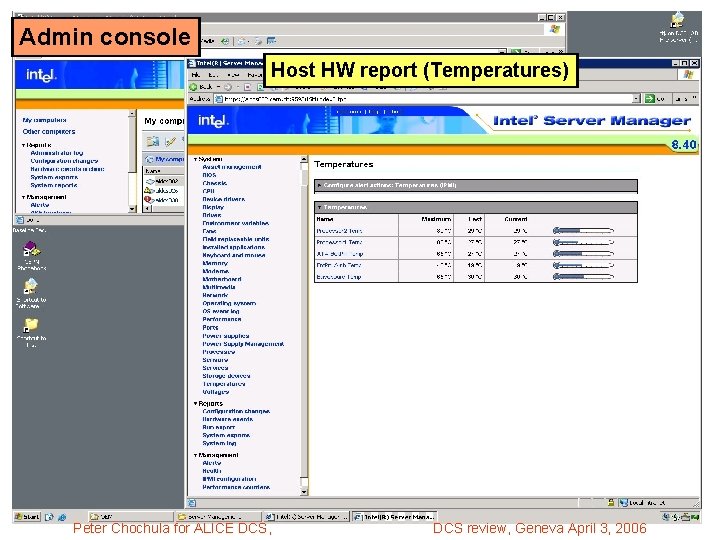720x540 pixels.
Task: Click the Forward arrow in Server Manager toolbar
Action: [228, 87]
